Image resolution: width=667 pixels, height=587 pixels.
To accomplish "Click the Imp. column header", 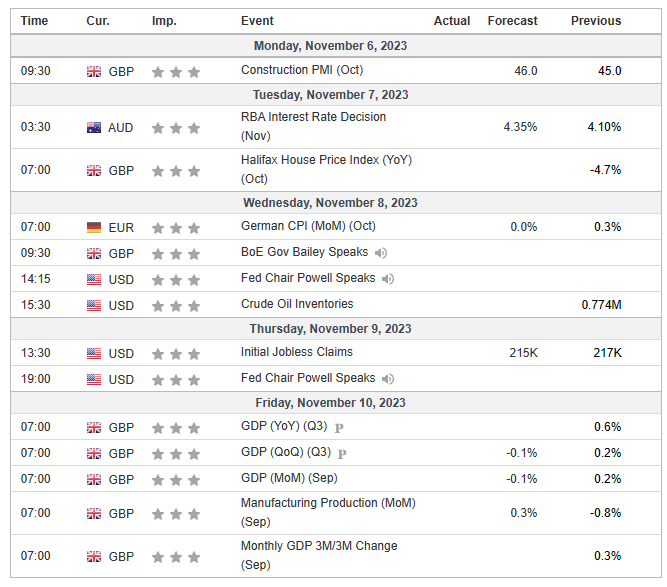I will click(x=164, y=21).
